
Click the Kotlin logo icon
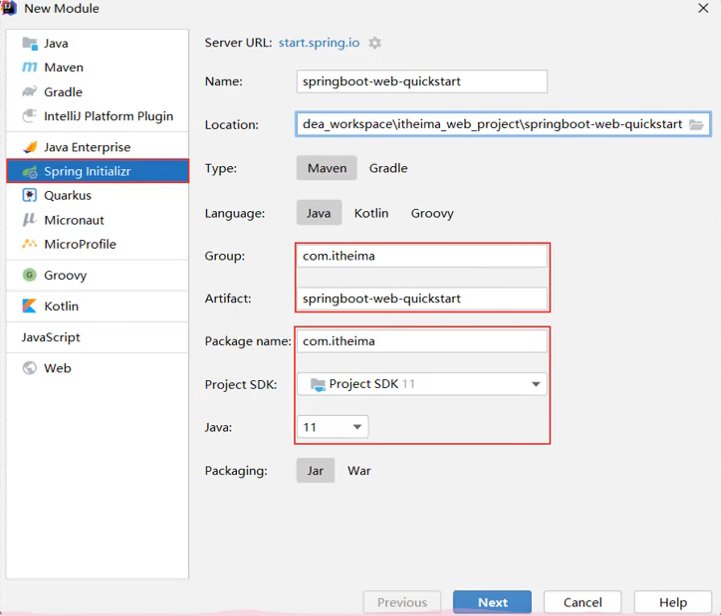pyautogui.click(x=30, y=306)
